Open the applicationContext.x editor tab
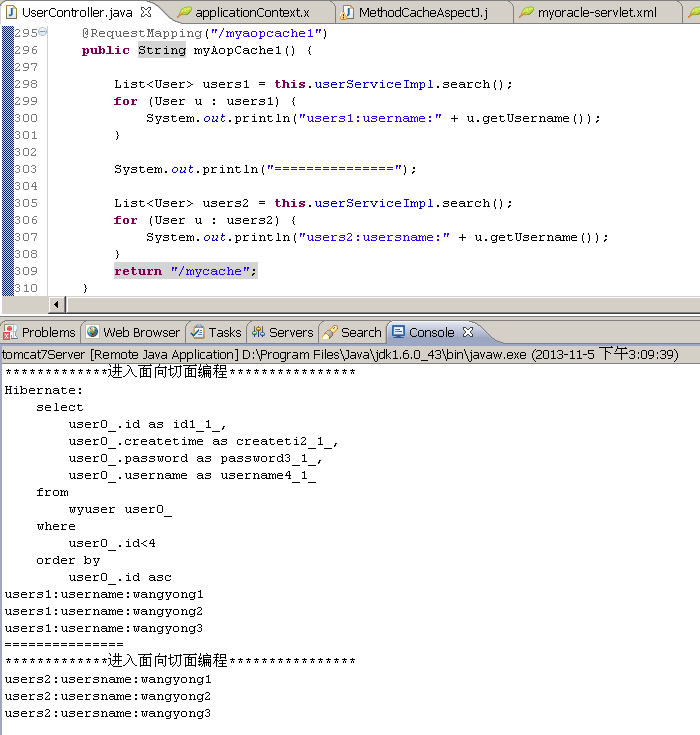This screenshot has width=700, height=735. pyautogui.click(x=252, y=13)
